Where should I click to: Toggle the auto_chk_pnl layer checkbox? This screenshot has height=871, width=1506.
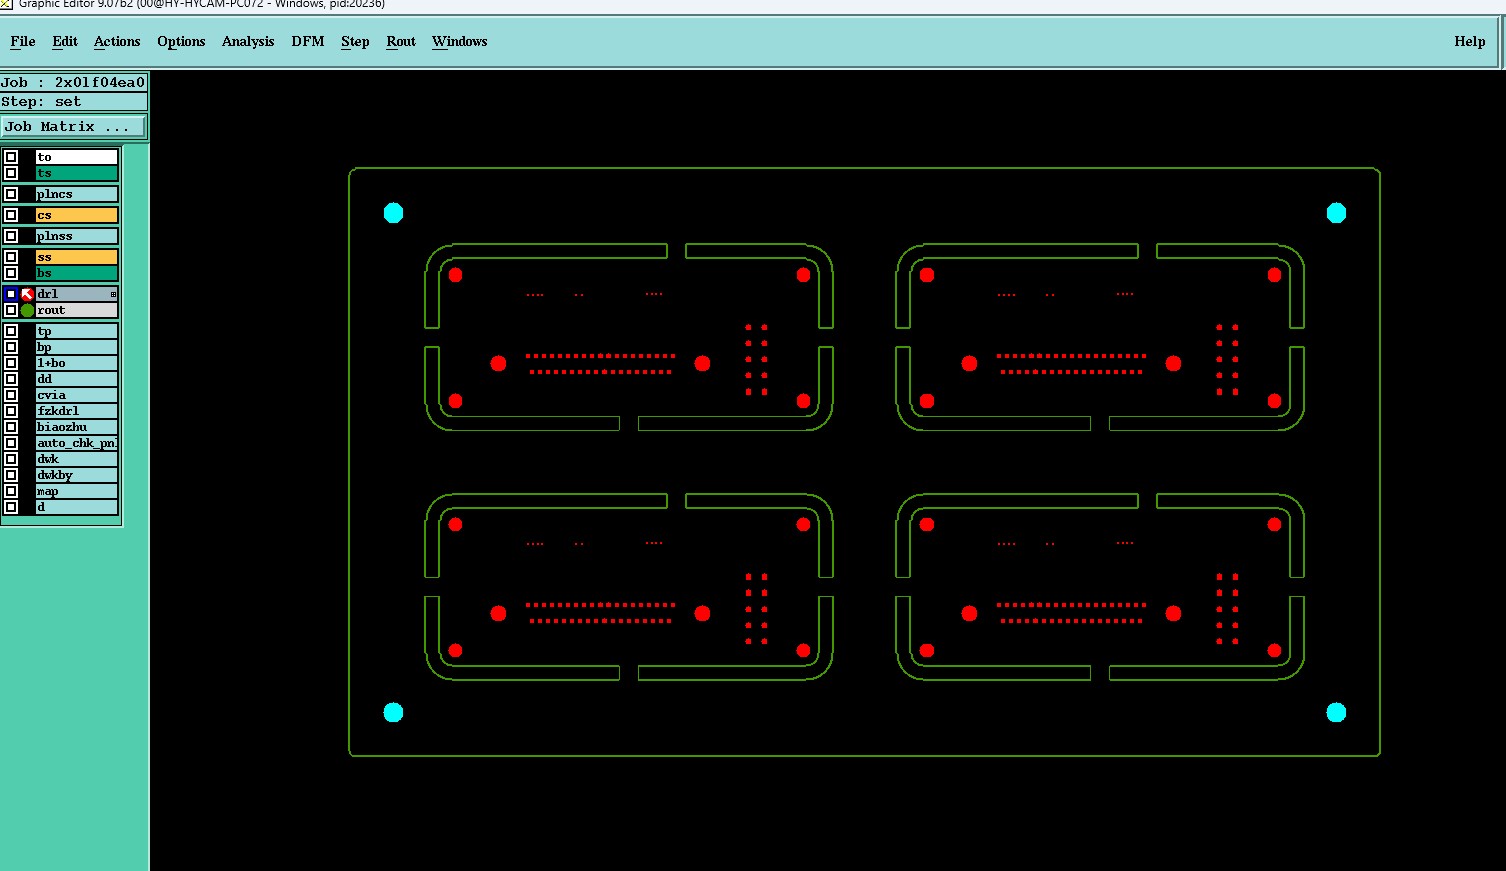(11, 443)
